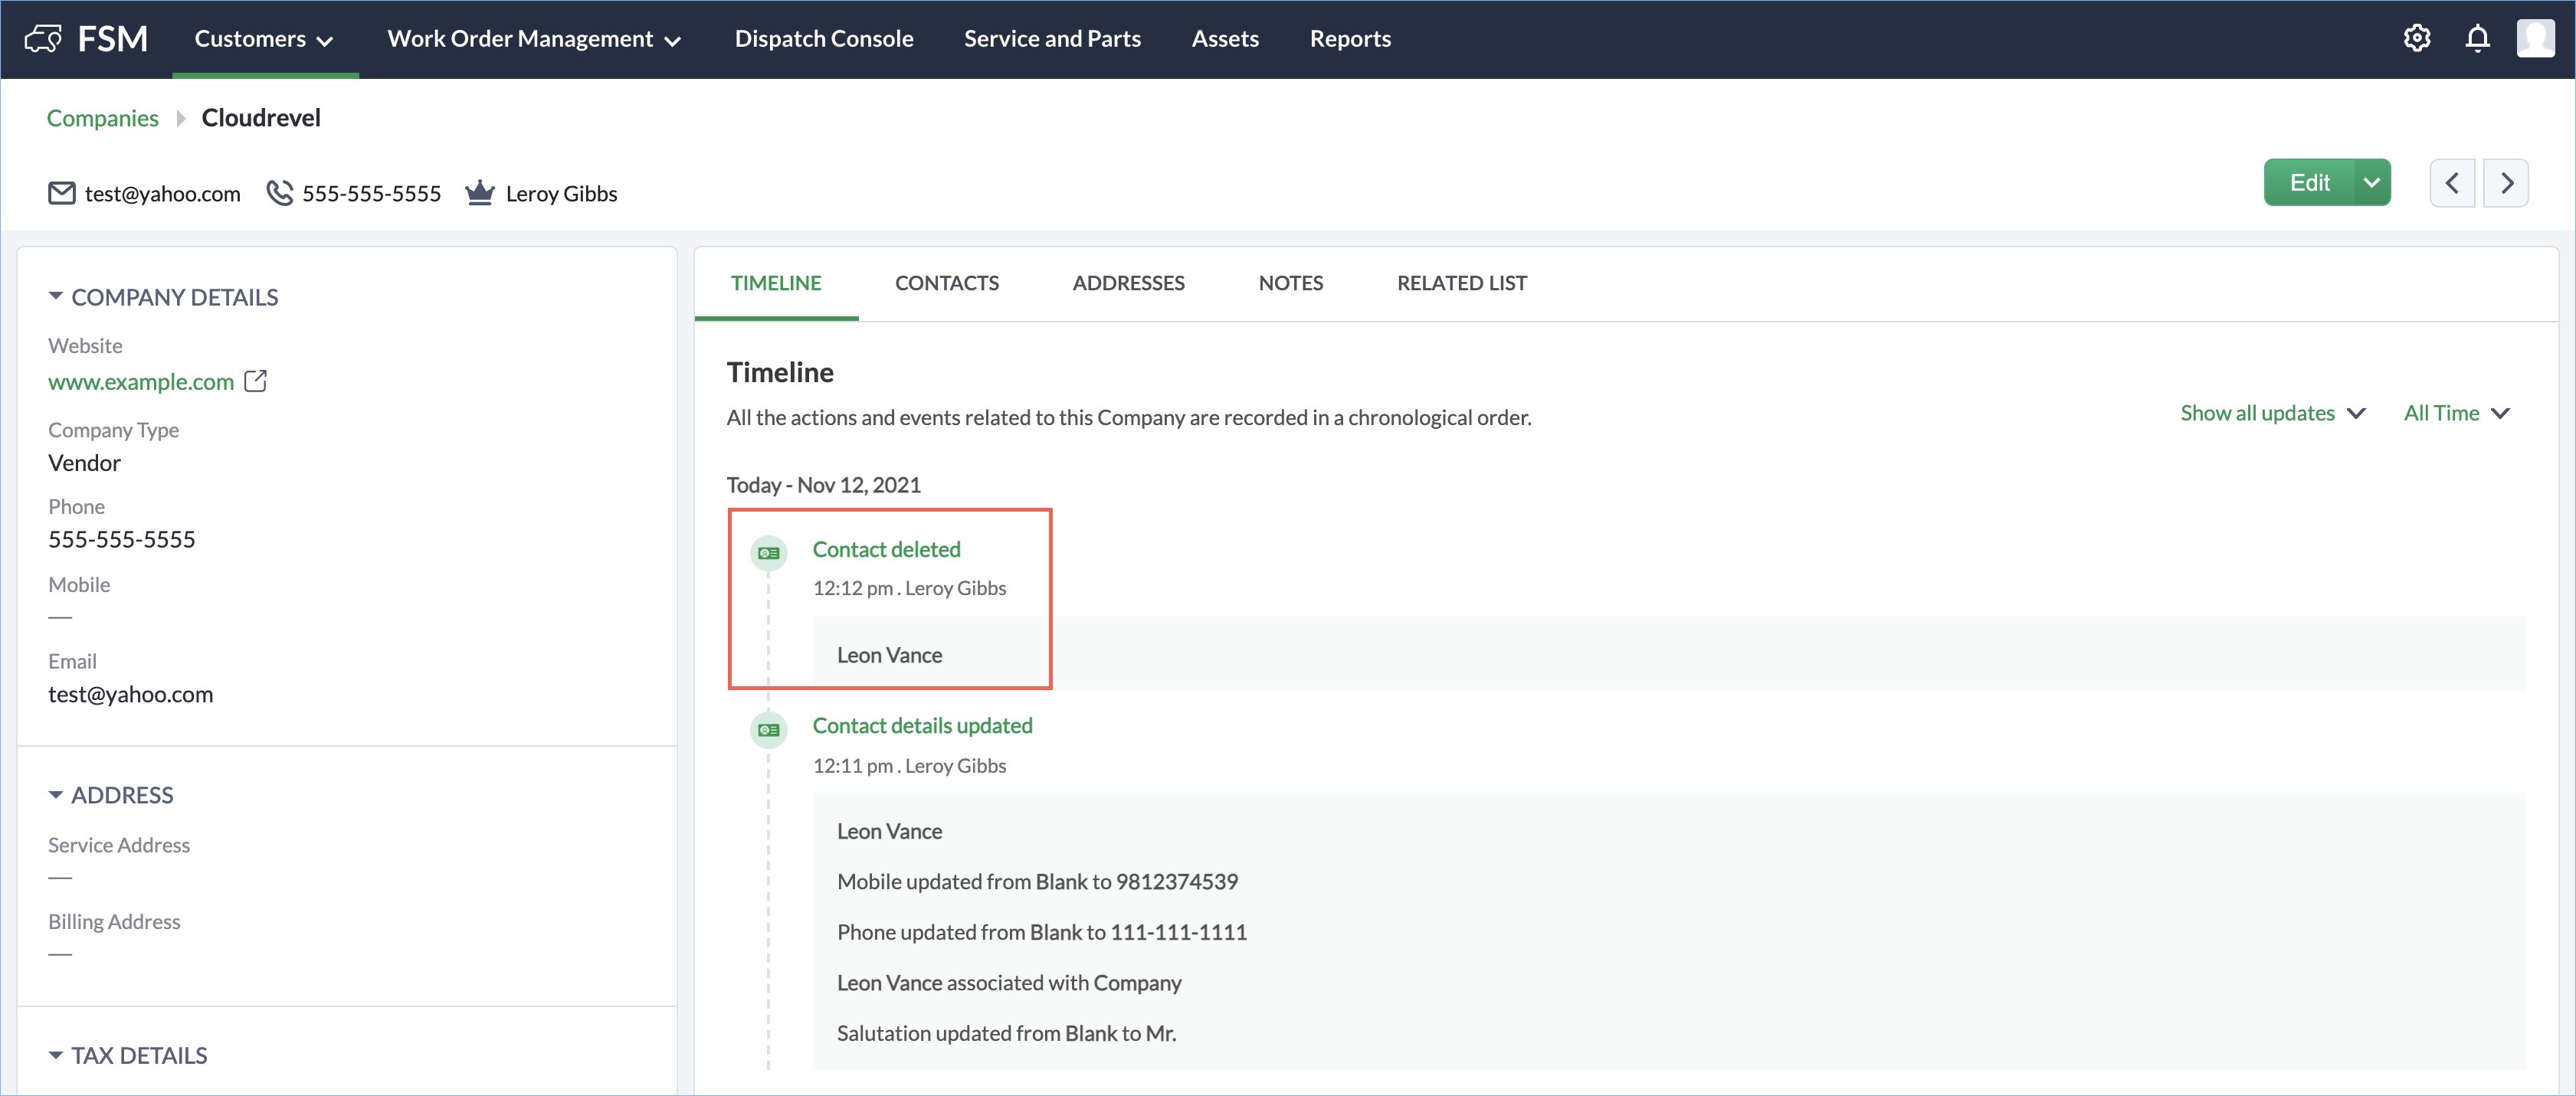The width and height of the screenshot is (2576, 1096).
Task: Open website external link icon
Action: [x=256, y=381]
